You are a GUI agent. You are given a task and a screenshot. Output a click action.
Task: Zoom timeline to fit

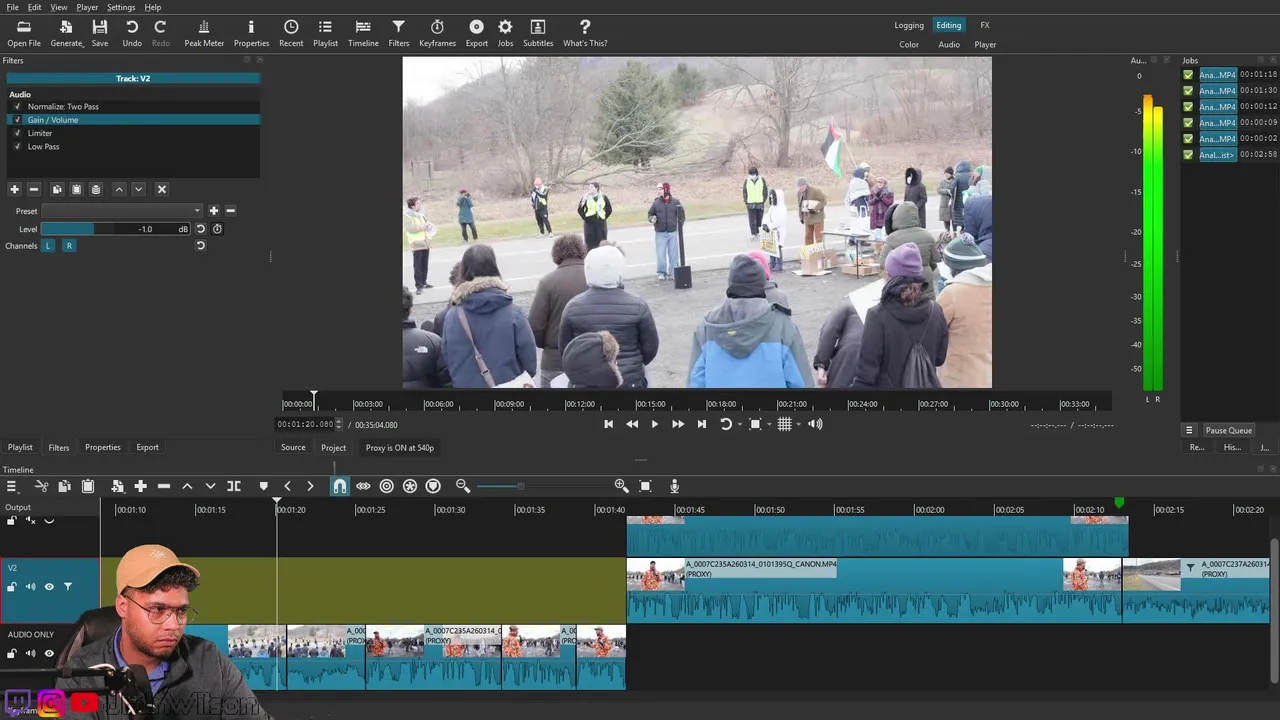tap(645, 486)
